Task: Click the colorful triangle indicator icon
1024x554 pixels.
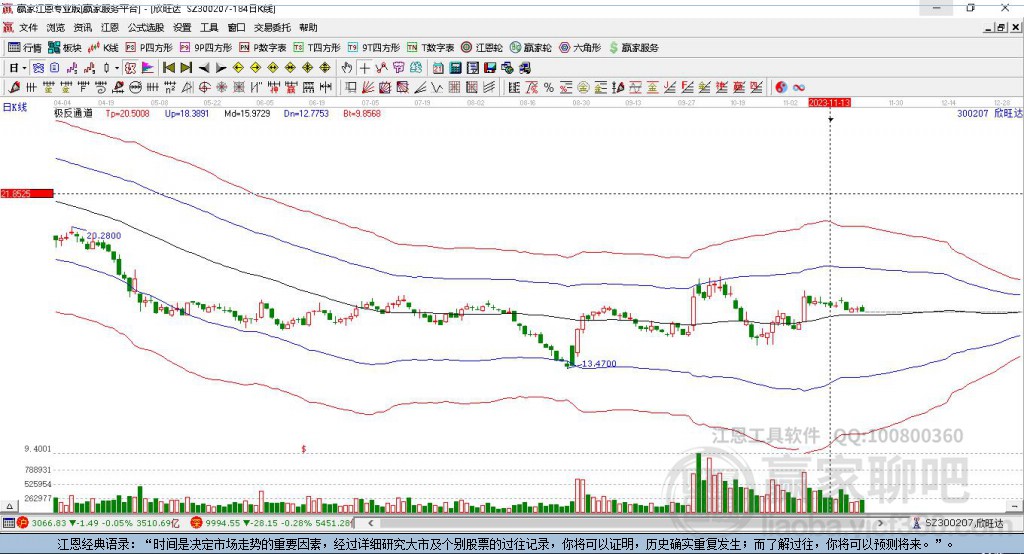Action: [148, 68]
